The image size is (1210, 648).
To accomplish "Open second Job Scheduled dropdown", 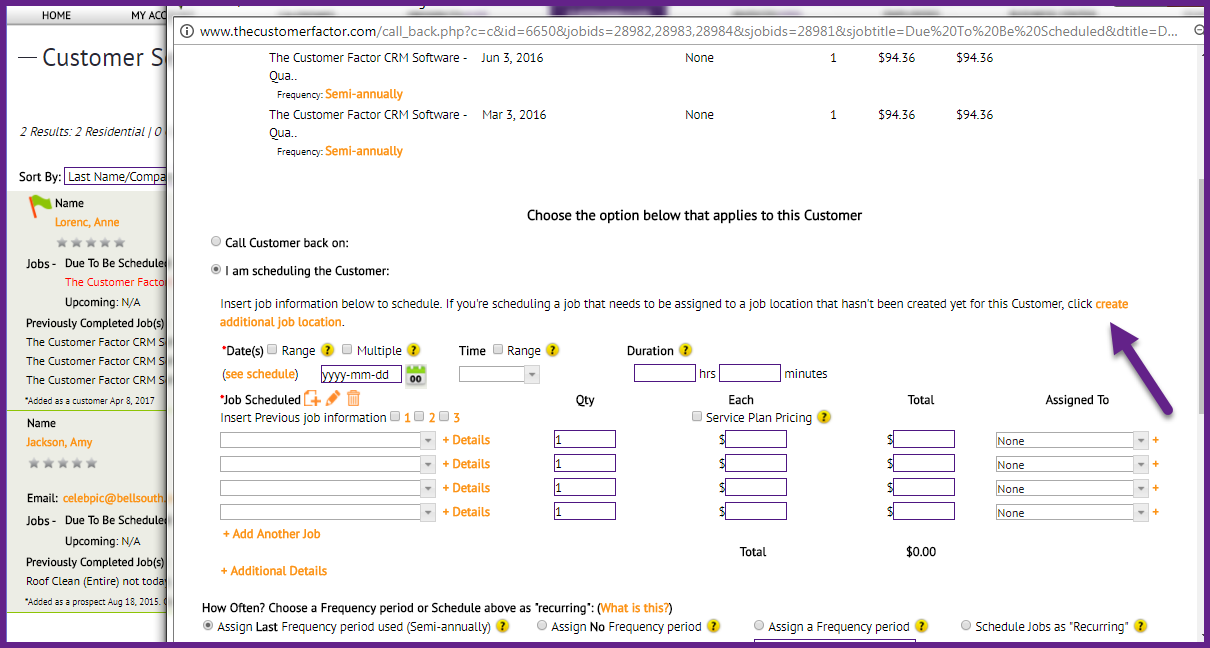I will [x=328, y=464].
